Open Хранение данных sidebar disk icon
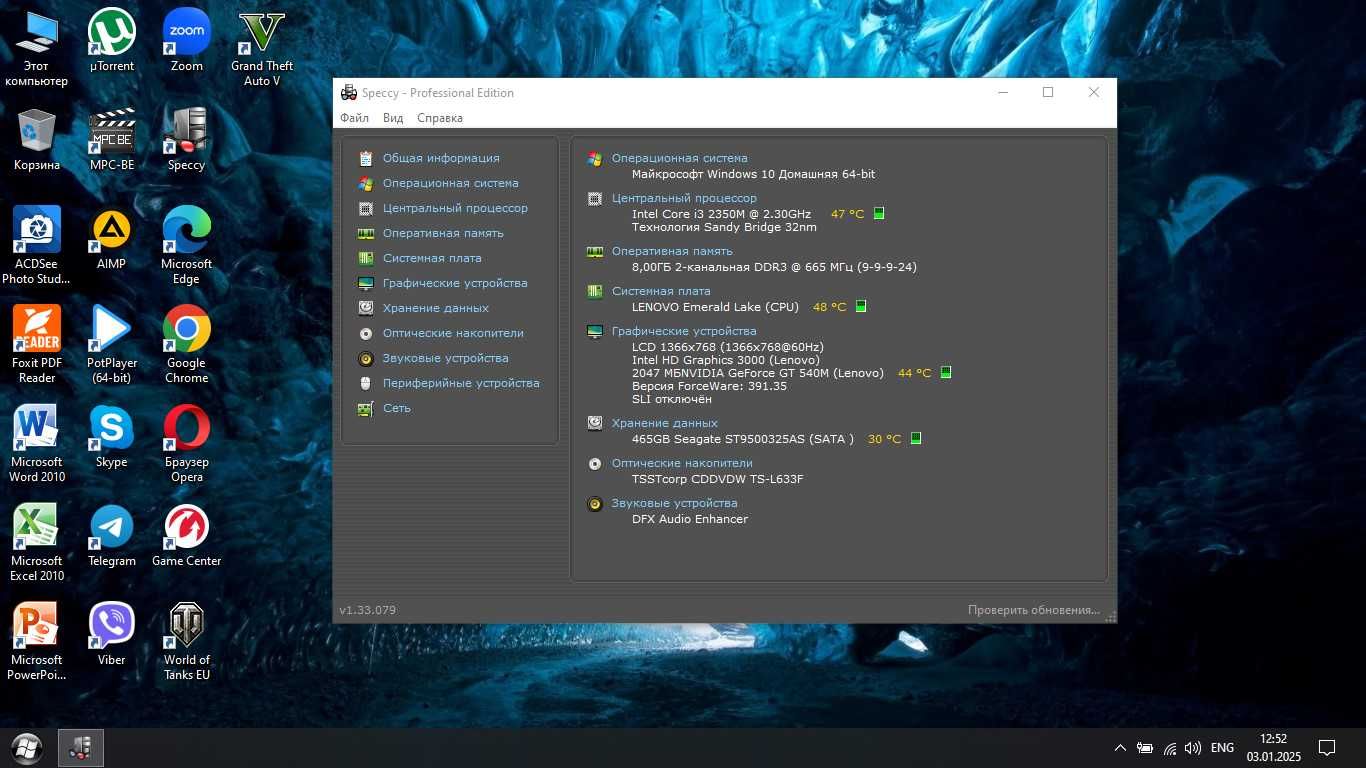 (366, 308)
